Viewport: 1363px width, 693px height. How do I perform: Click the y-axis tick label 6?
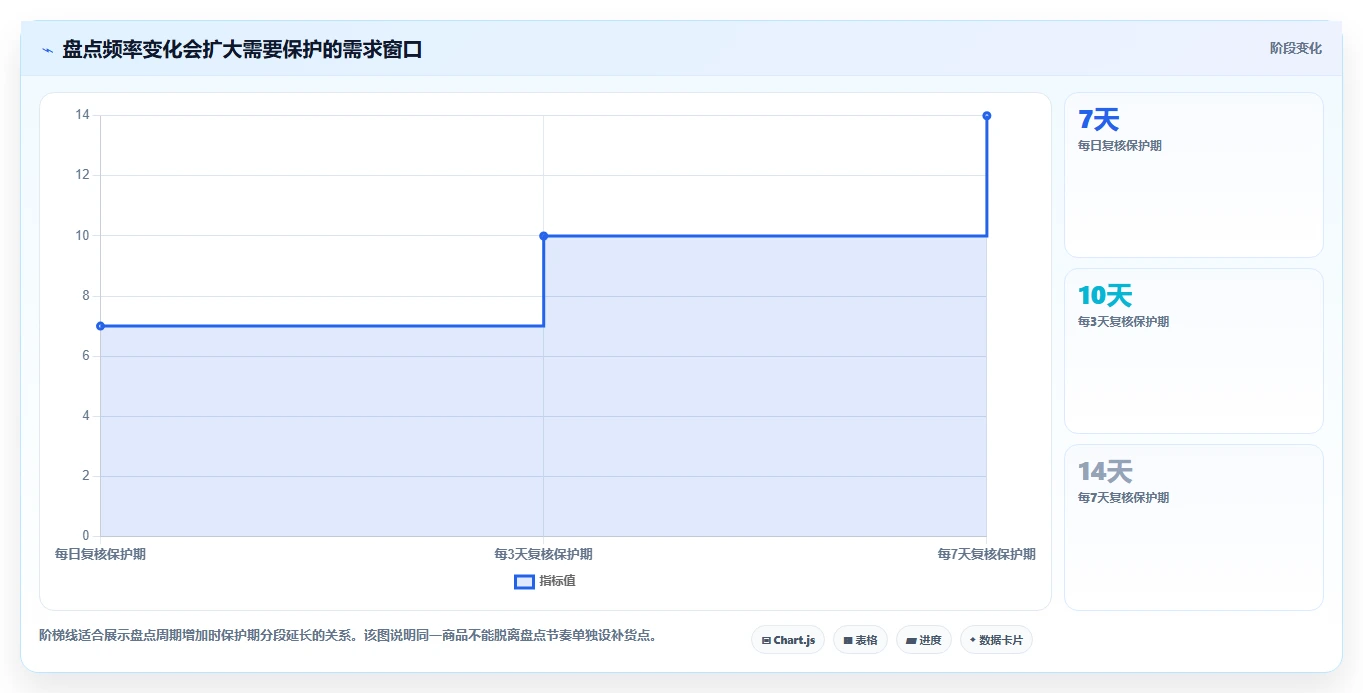(85, 356)
